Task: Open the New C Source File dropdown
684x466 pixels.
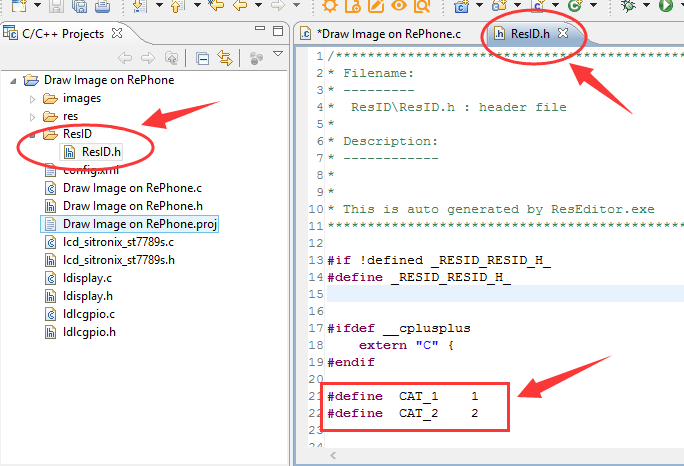Action: coord(555,5)
